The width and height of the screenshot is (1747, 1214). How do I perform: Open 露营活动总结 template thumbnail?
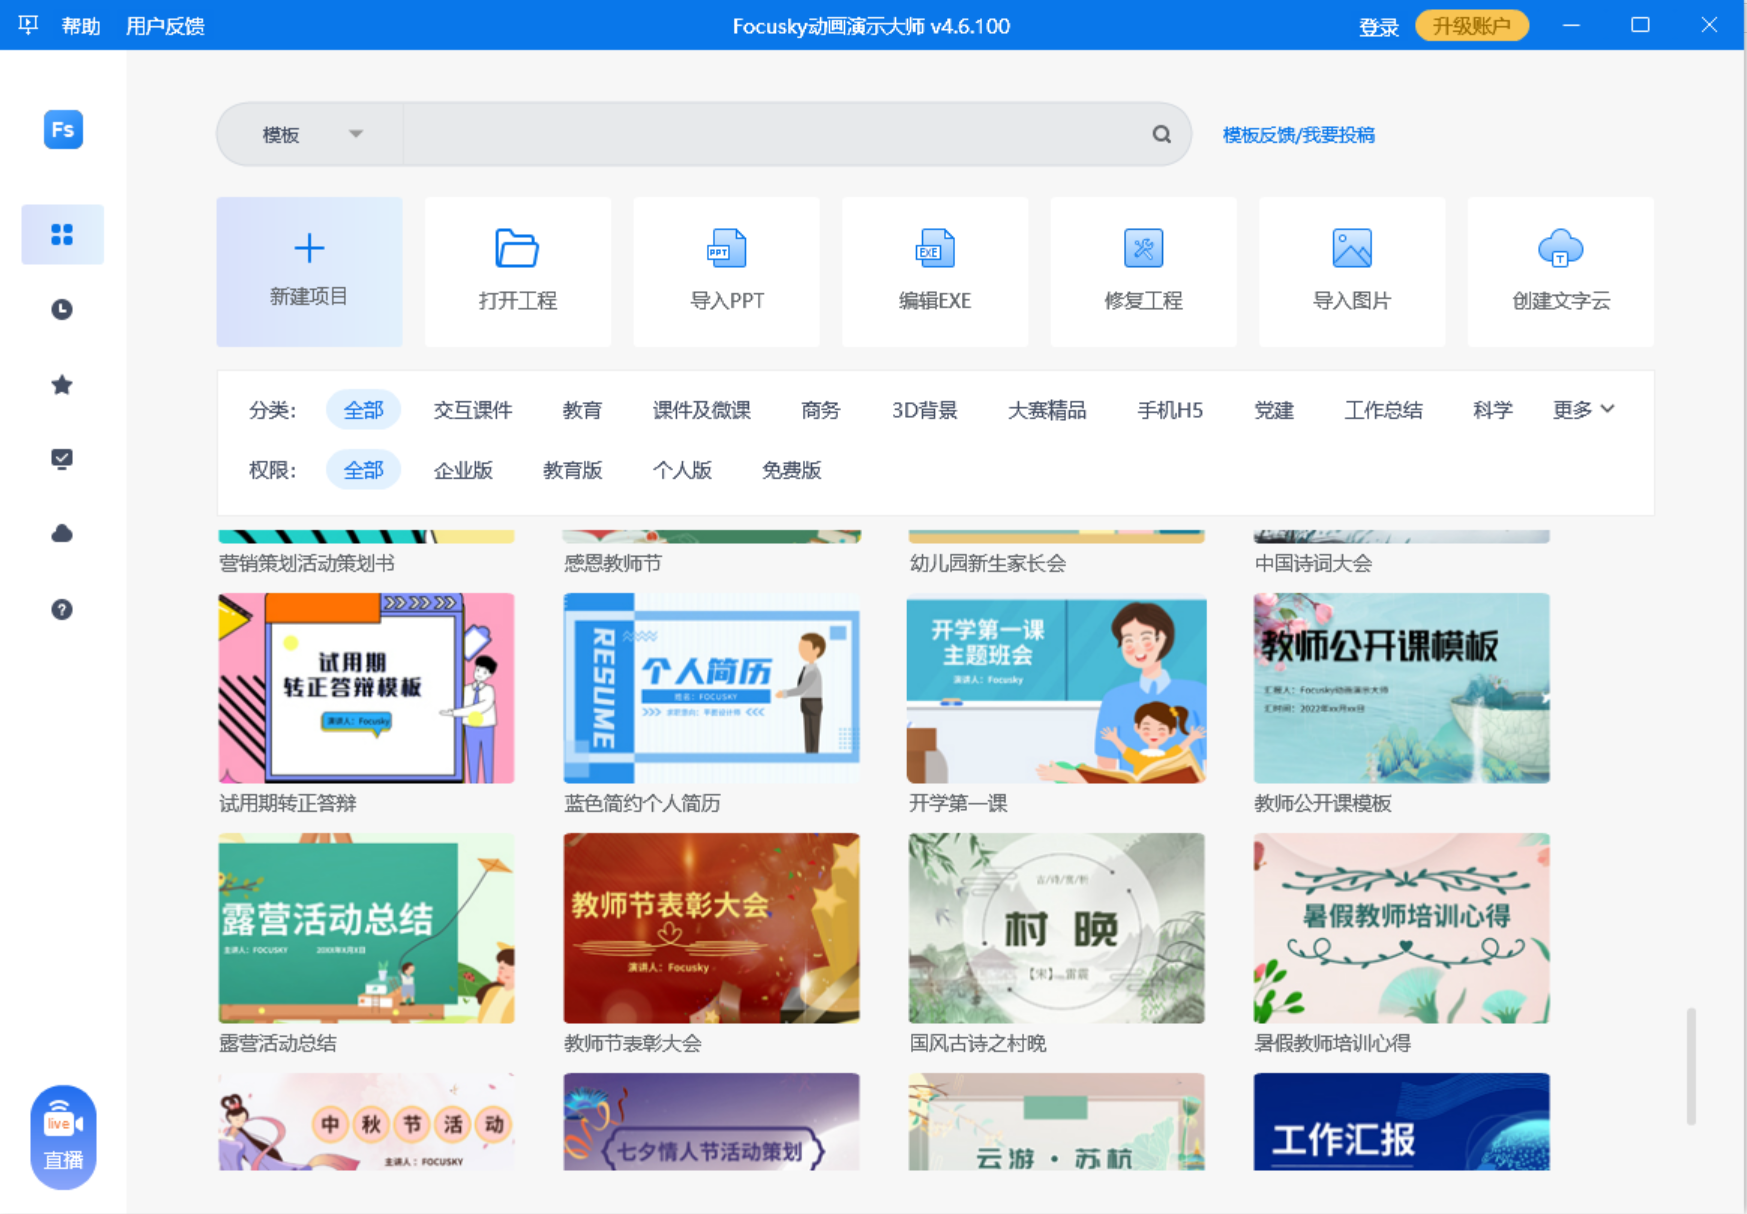coord(366,928)
